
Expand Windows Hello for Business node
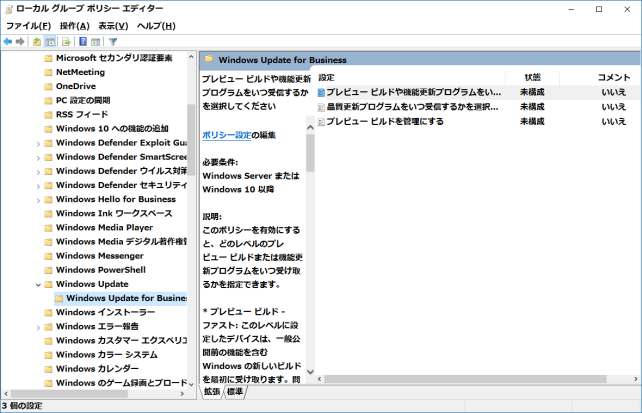pos(38,200)
